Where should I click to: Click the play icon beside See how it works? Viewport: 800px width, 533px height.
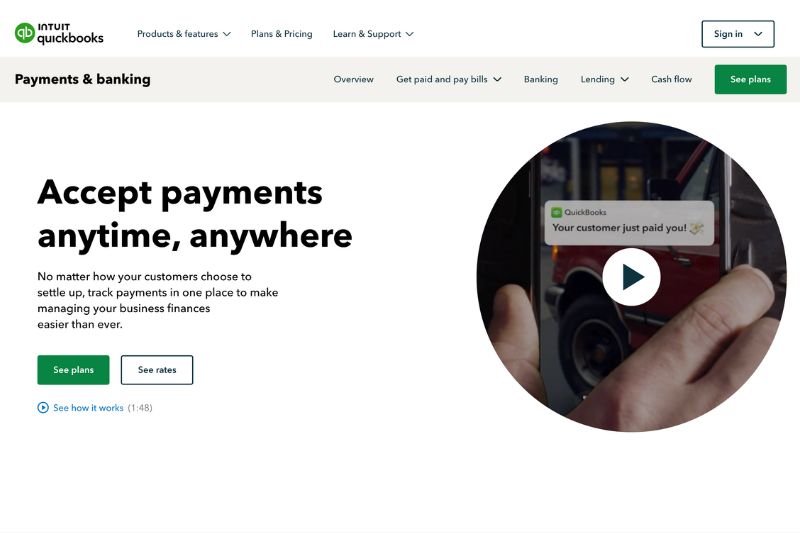point(43,408)
